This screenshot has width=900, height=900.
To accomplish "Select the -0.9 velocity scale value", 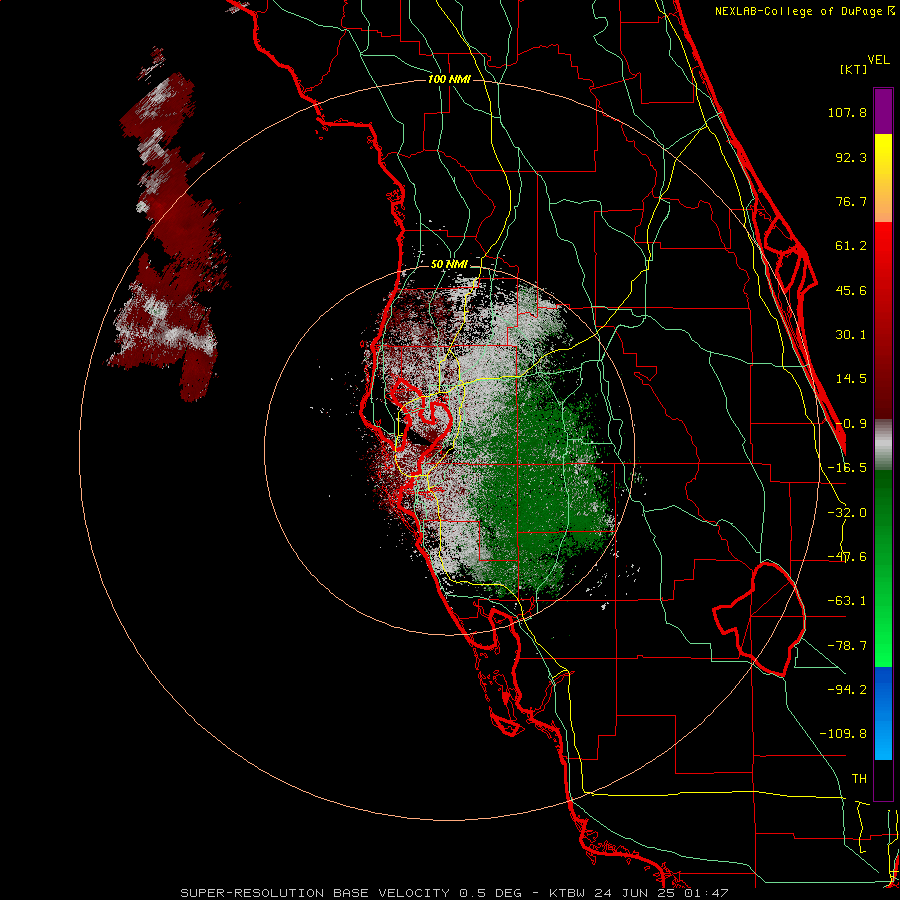I will click(851, 424).
